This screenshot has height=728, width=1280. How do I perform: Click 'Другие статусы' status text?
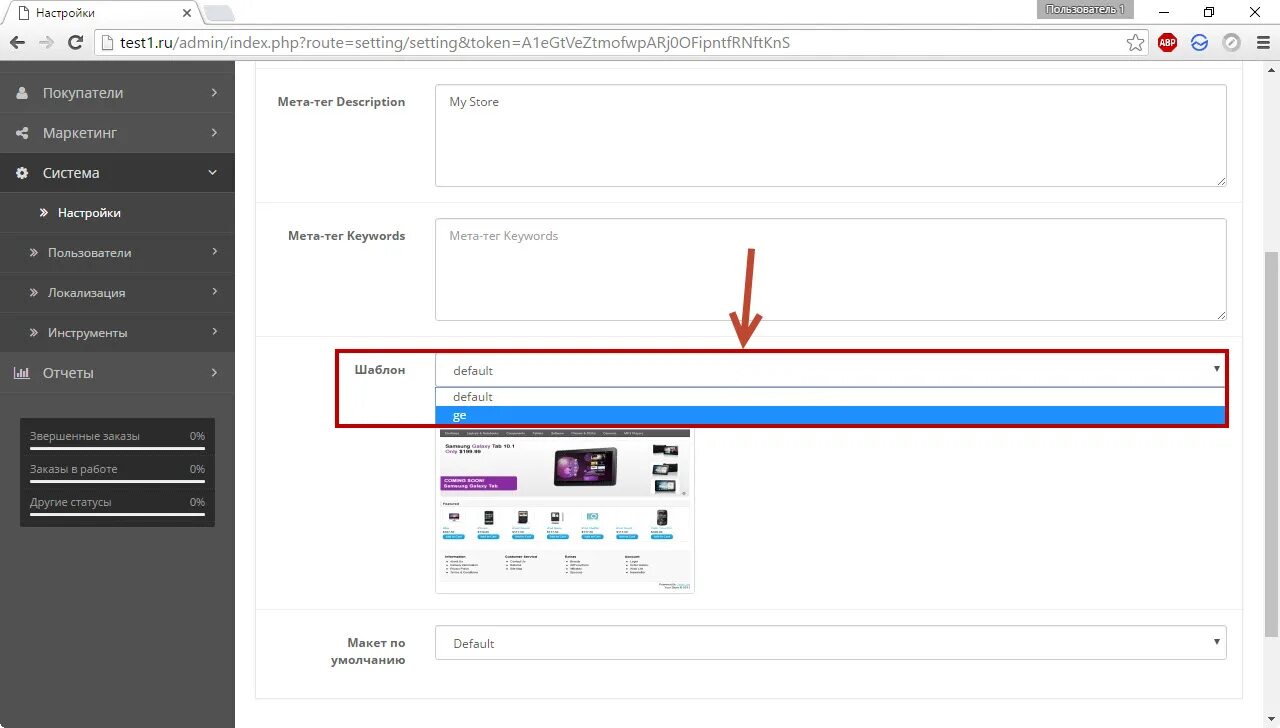(x=71, y=502)
